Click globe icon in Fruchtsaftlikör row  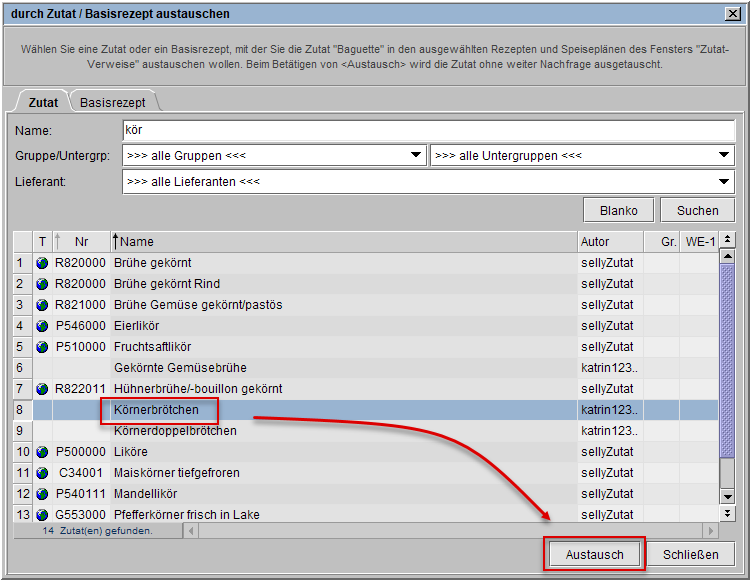click(x=42, y=347)
